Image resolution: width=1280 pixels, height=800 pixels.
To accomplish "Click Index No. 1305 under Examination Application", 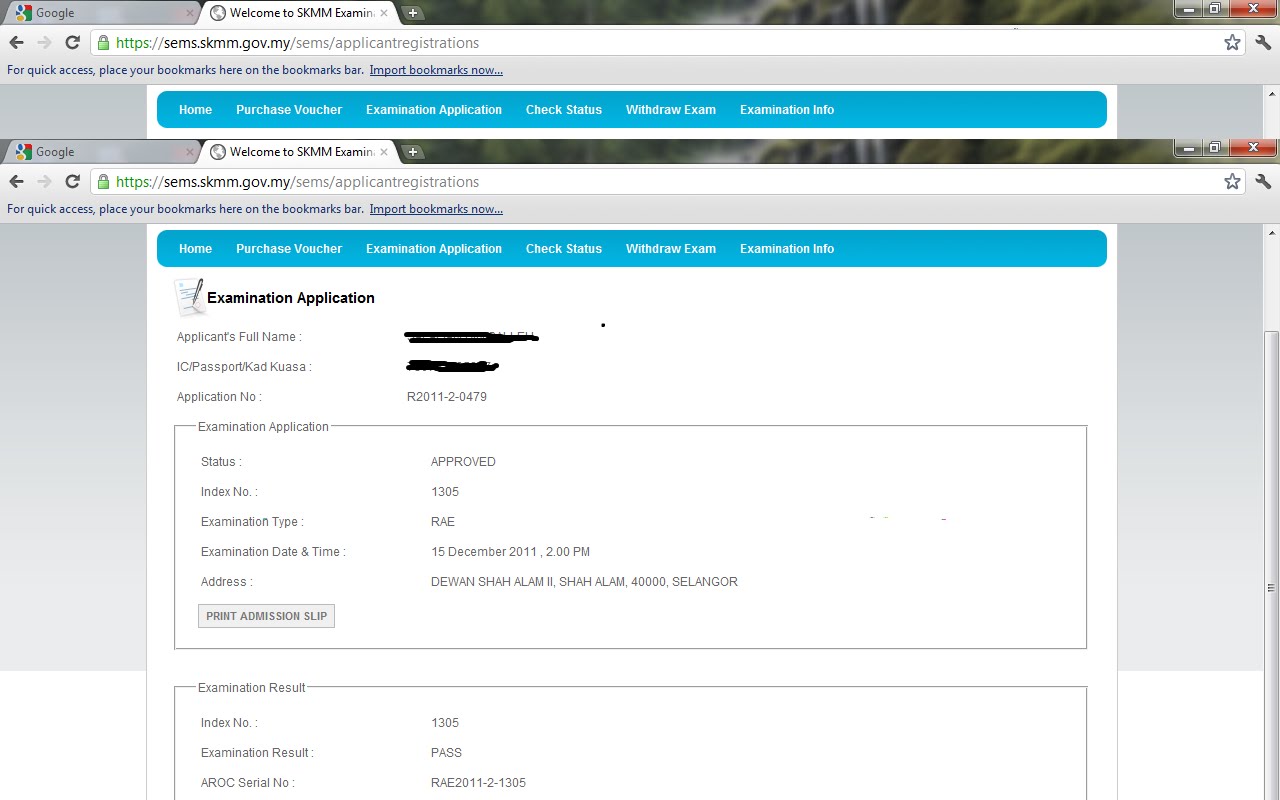I will point(445,492).
